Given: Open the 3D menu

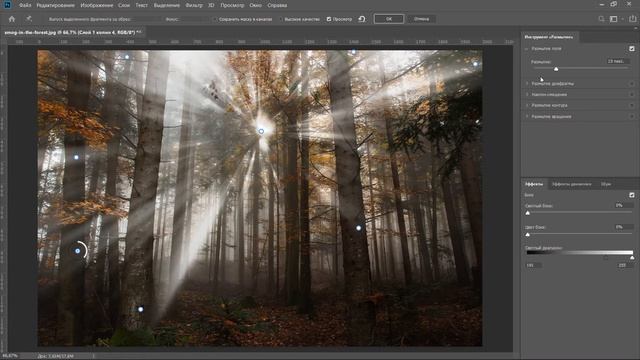Looking at the screenshot, I should click(211, 5).
